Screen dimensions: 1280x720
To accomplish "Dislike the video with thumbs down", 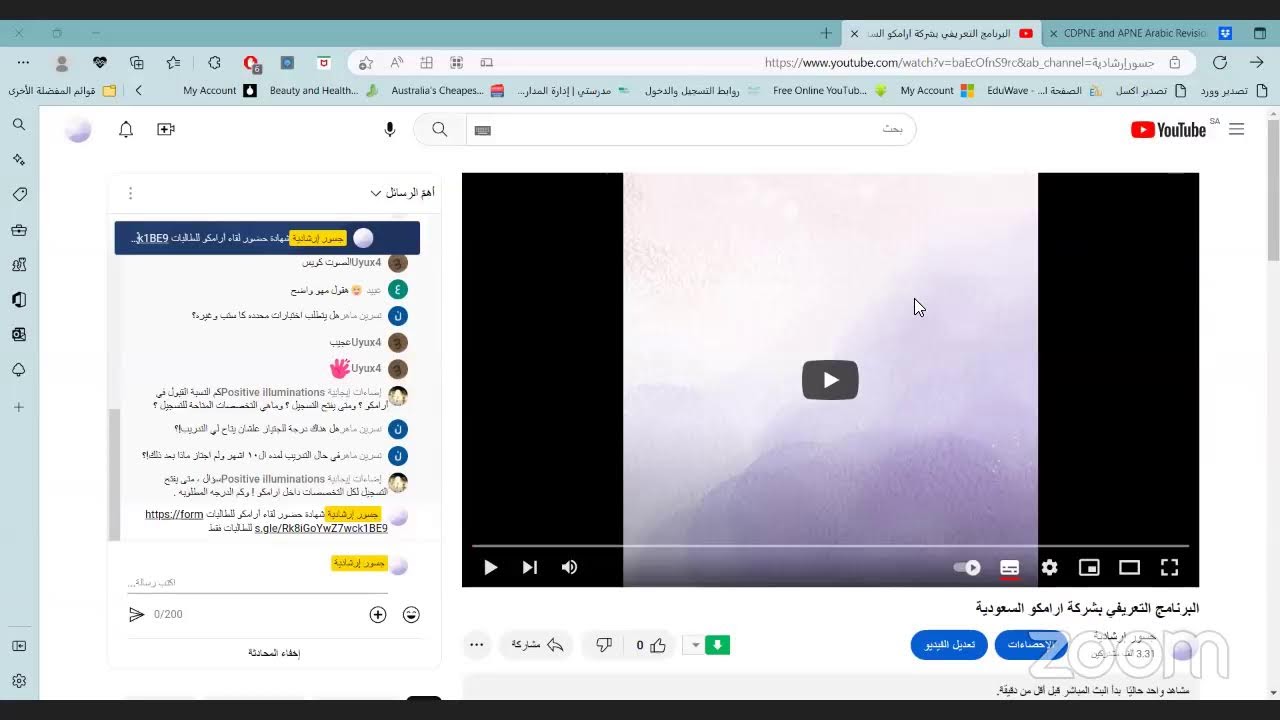I will tap(604, 645).
